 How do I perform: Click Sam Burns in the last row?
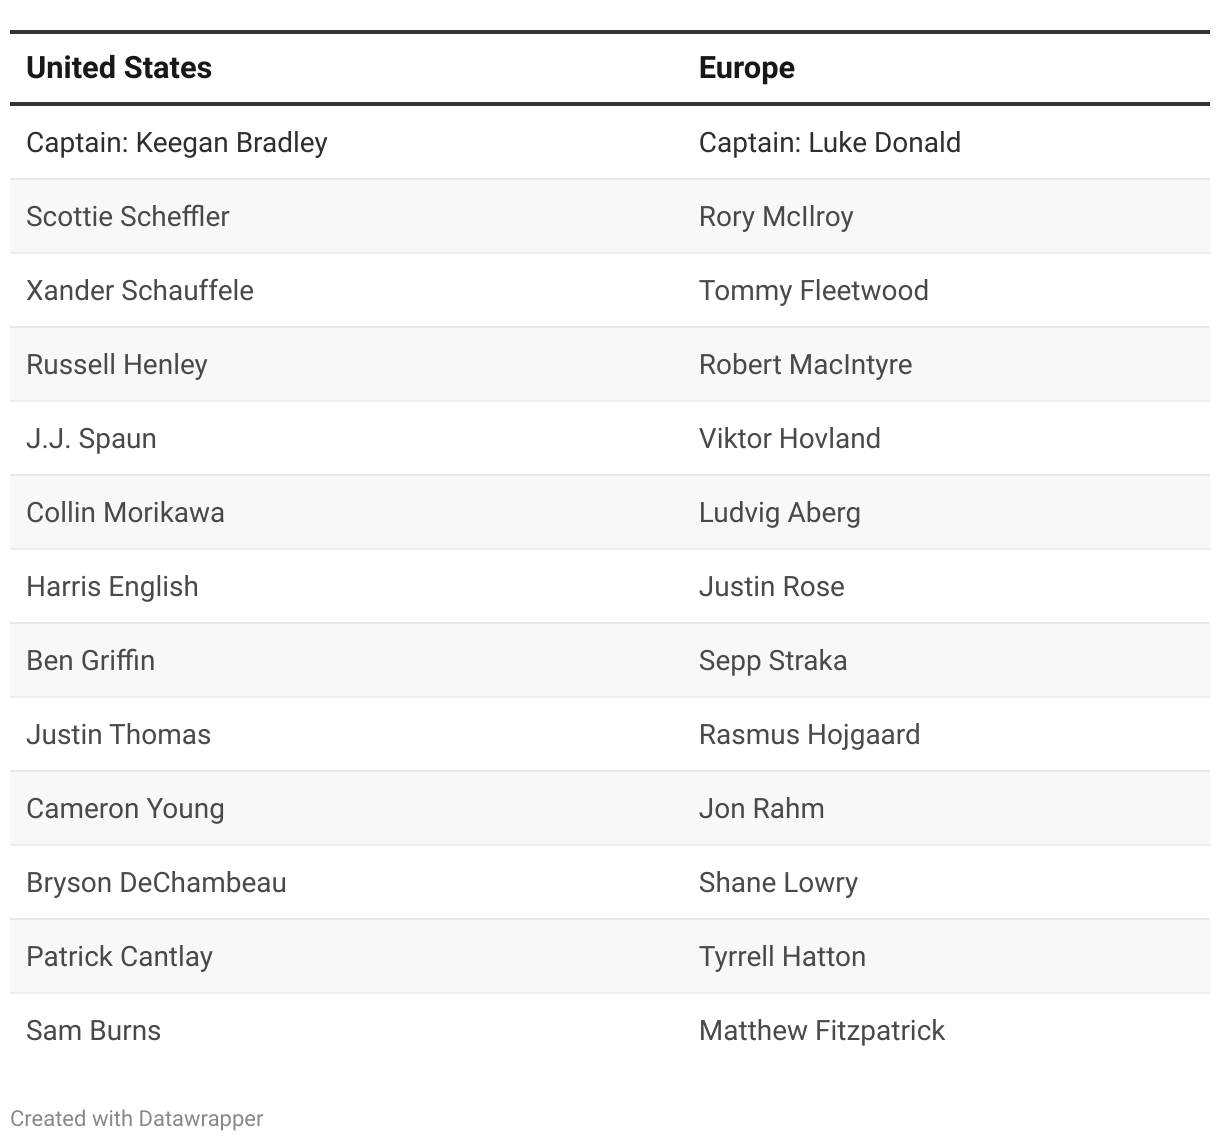(x=93, y=1031)
